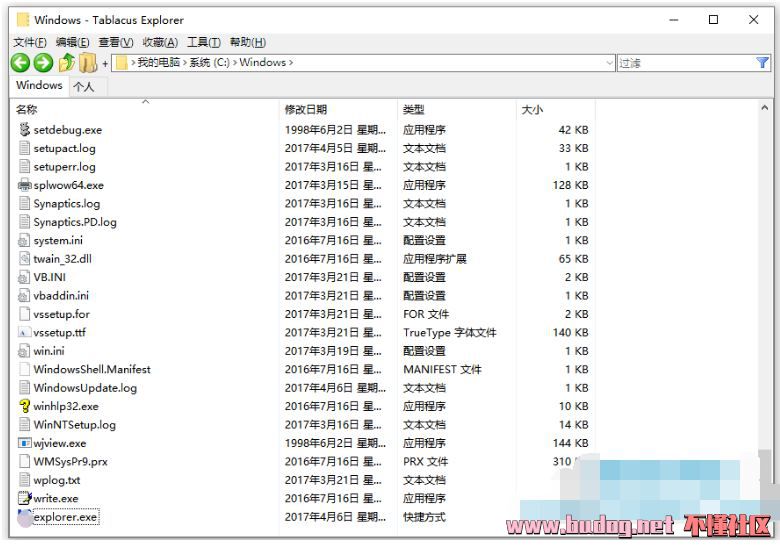Open the address bar history dropdown
This screenshot has width=780, height=546.
point(609,63)
